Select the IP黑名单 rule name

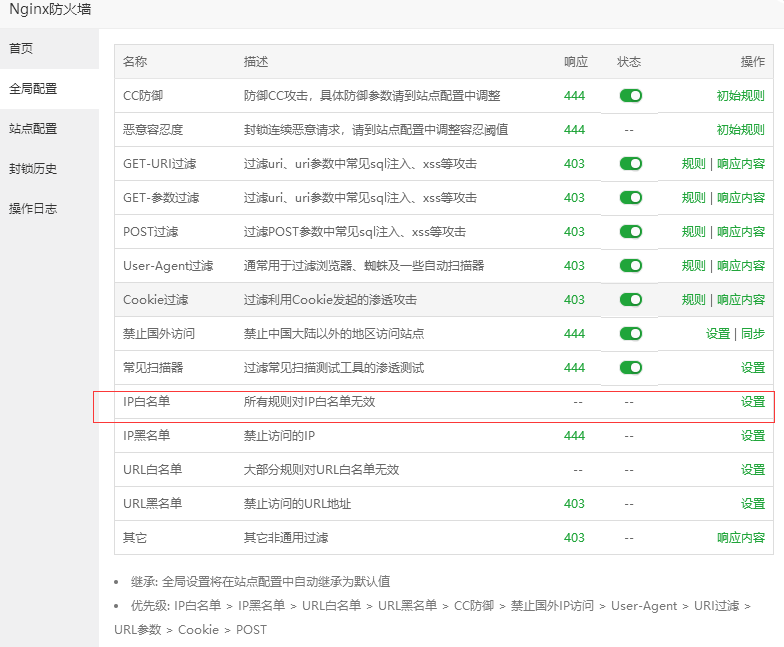[146, 436]
